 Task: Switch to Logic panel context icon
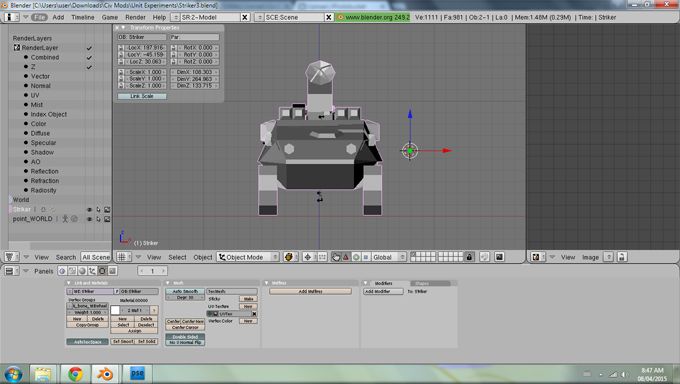point(62,271)
